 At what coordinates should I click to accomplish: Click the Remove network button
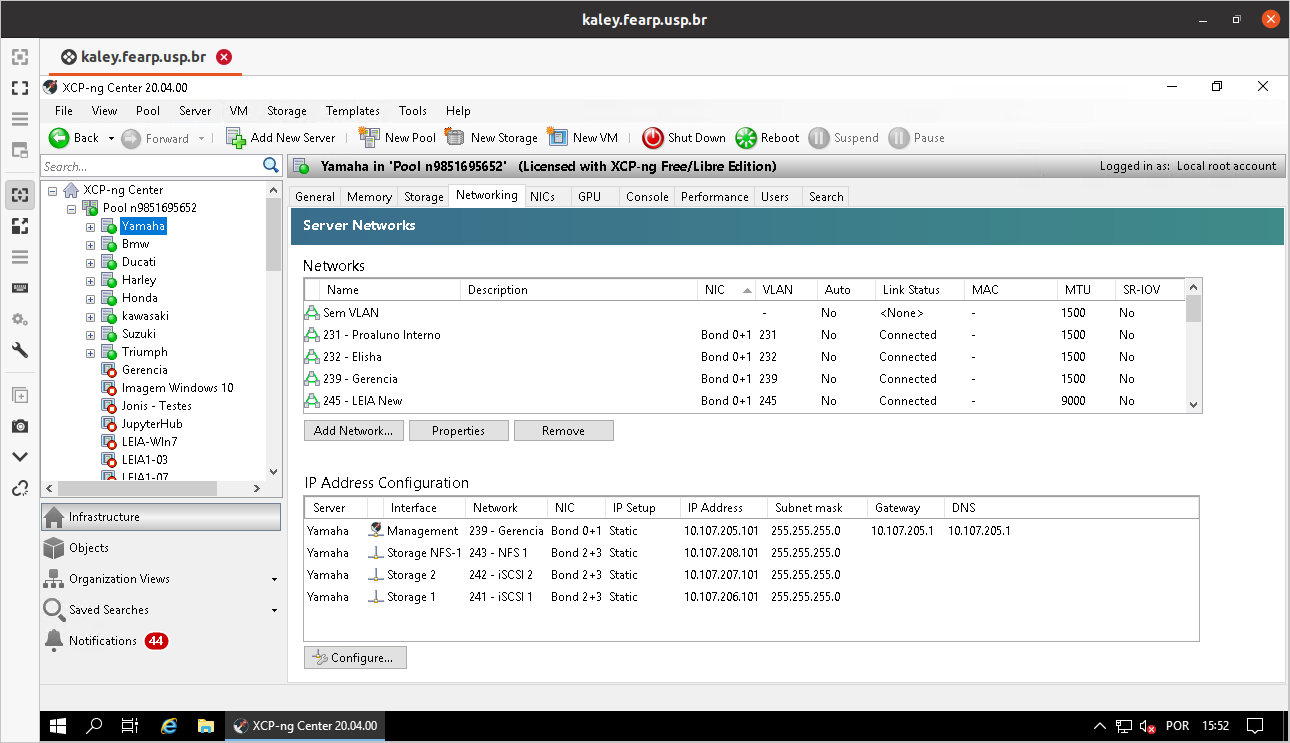click(563, 431)
